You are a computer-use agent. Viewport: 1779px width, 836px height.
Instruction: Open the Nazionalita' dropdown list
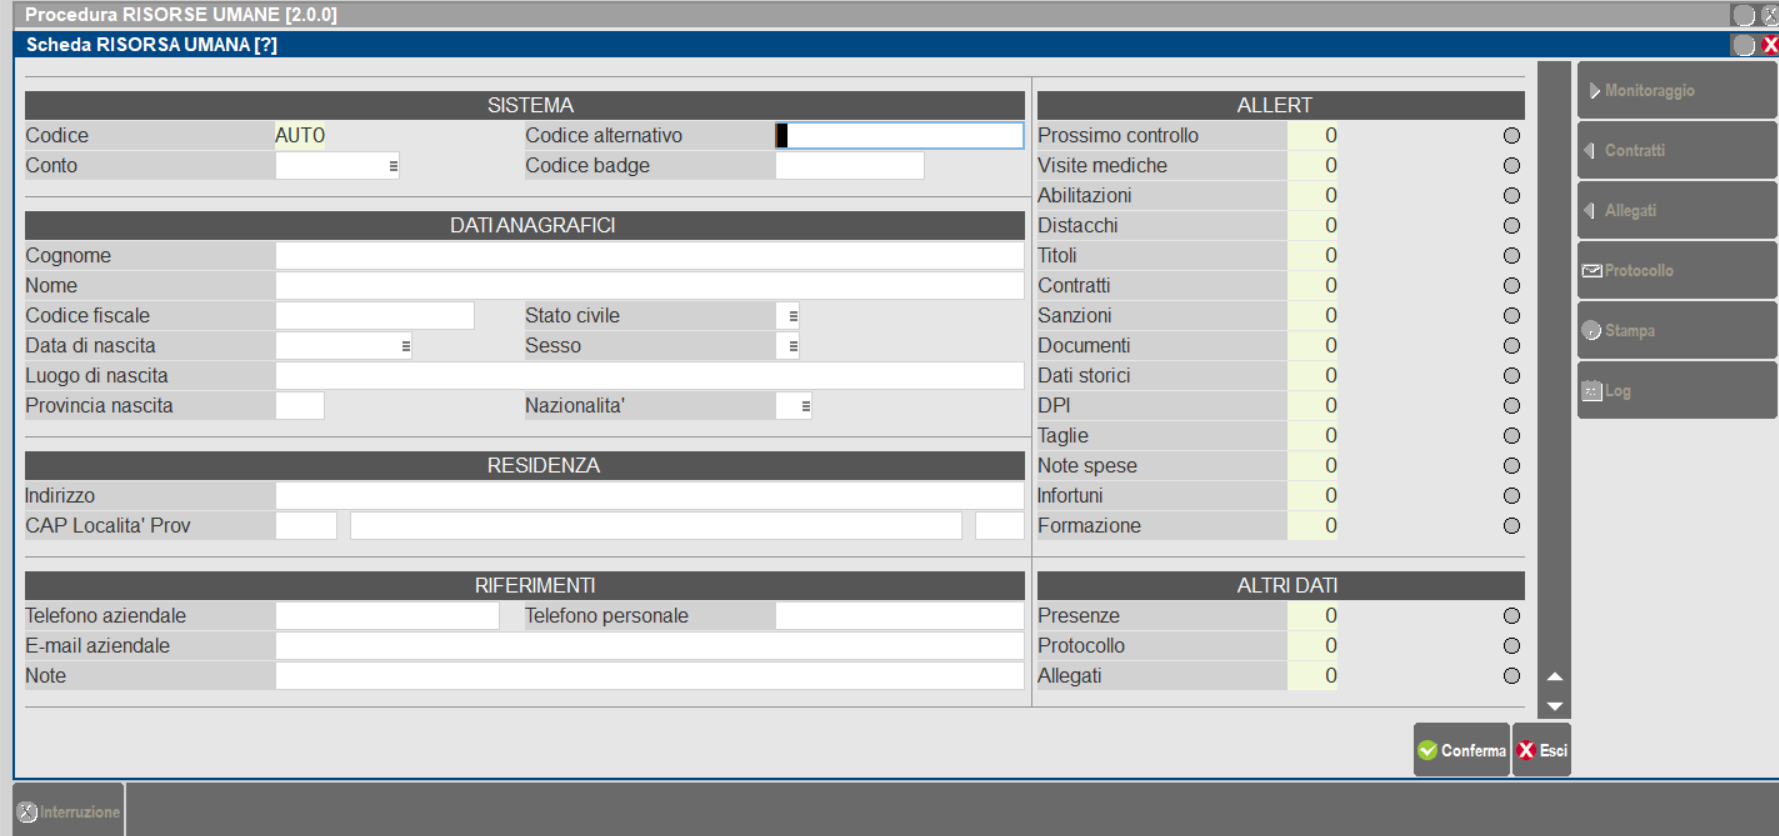click(805, 406)
